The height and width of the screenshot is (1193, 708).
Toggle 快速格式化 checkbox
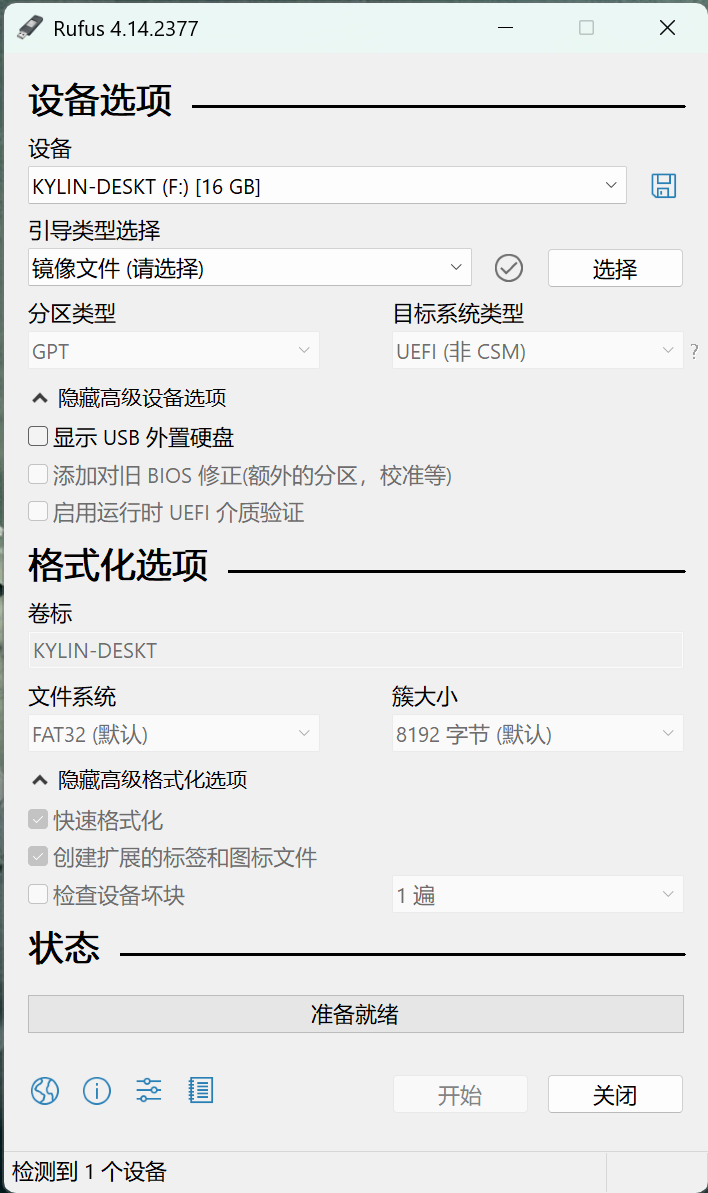pyautogui.click(x=38, y=819)
